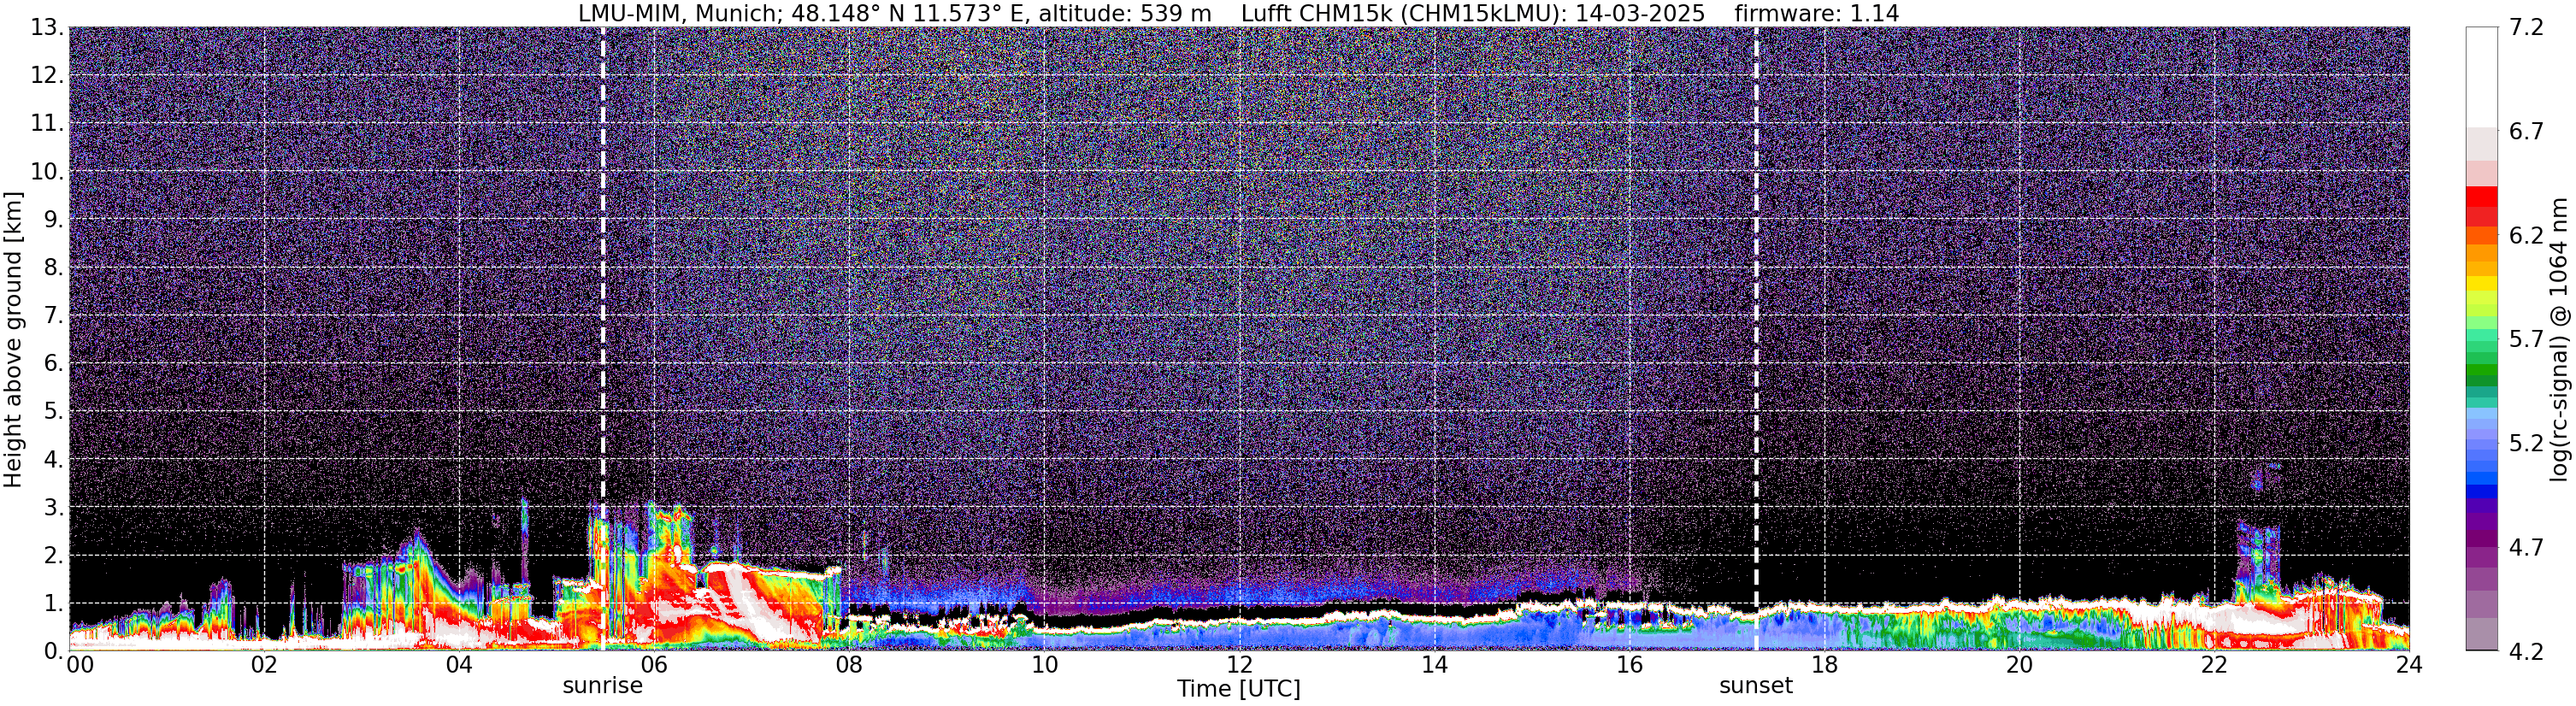Image resolution: width=2576 pixels, height=706 pixels.
Task: Select the 'sunrise' label below the axis
Action: pos(602,686)
